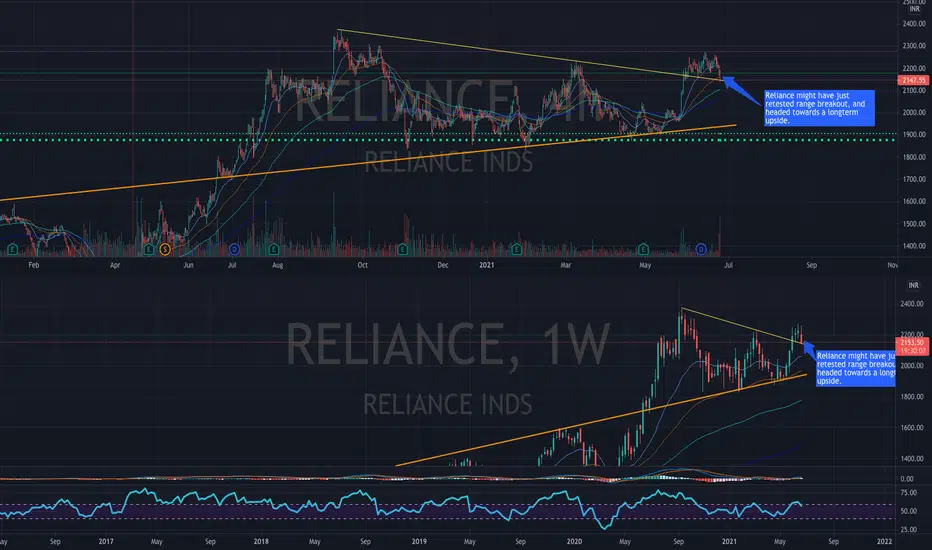Click the 25.00 RSI axis label
932x550 pixels.
point(908,529)
